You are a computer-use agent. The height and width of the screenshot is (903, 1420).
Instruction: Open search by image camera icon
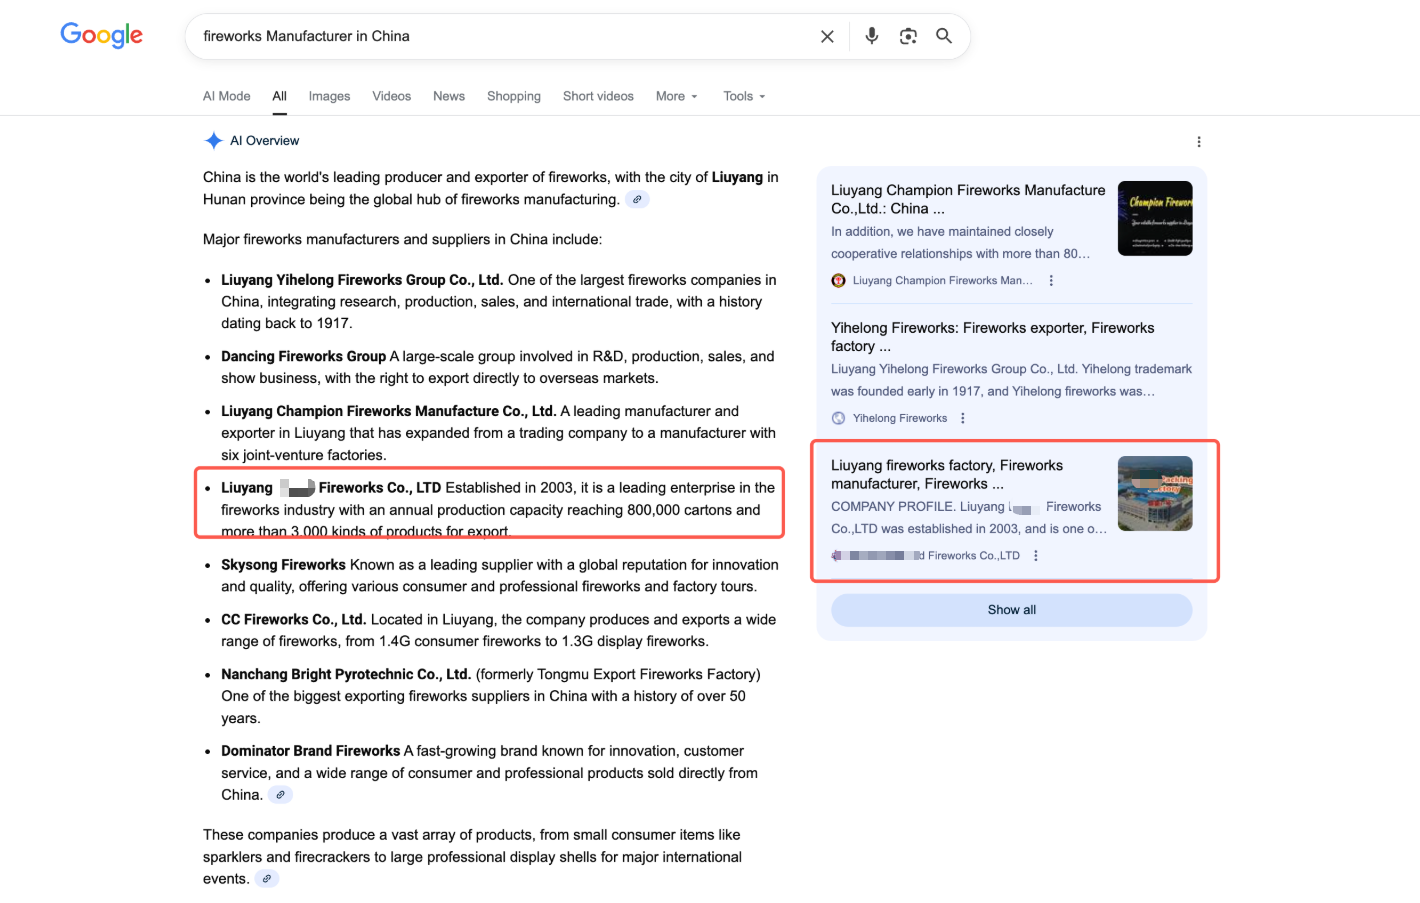coord(908,36)
